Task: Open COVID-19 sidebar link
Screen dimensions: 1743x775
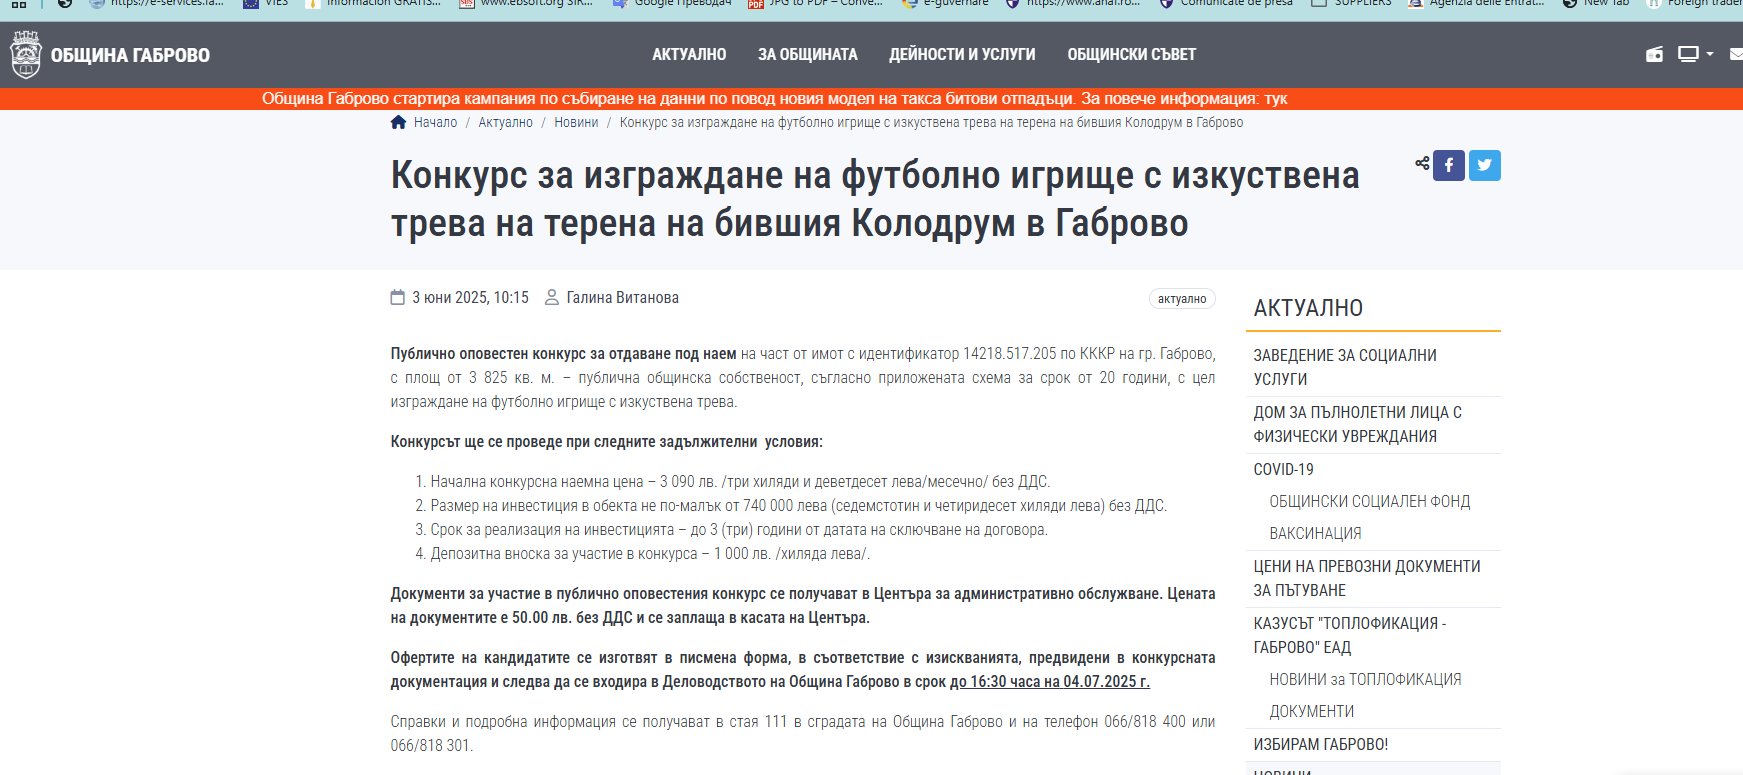Action: tap(1283, 469)
